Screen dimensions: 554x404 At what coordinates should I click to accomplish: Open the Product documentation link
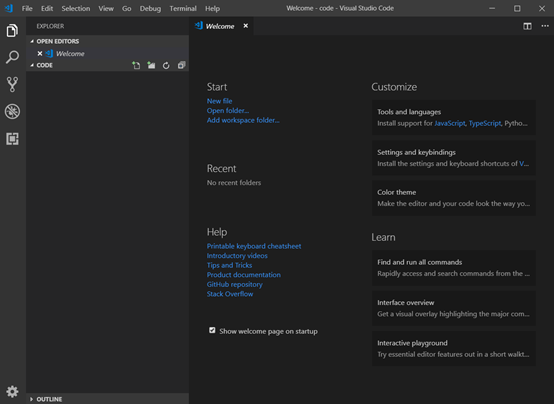pyautogui.click(x=244, y=275)
